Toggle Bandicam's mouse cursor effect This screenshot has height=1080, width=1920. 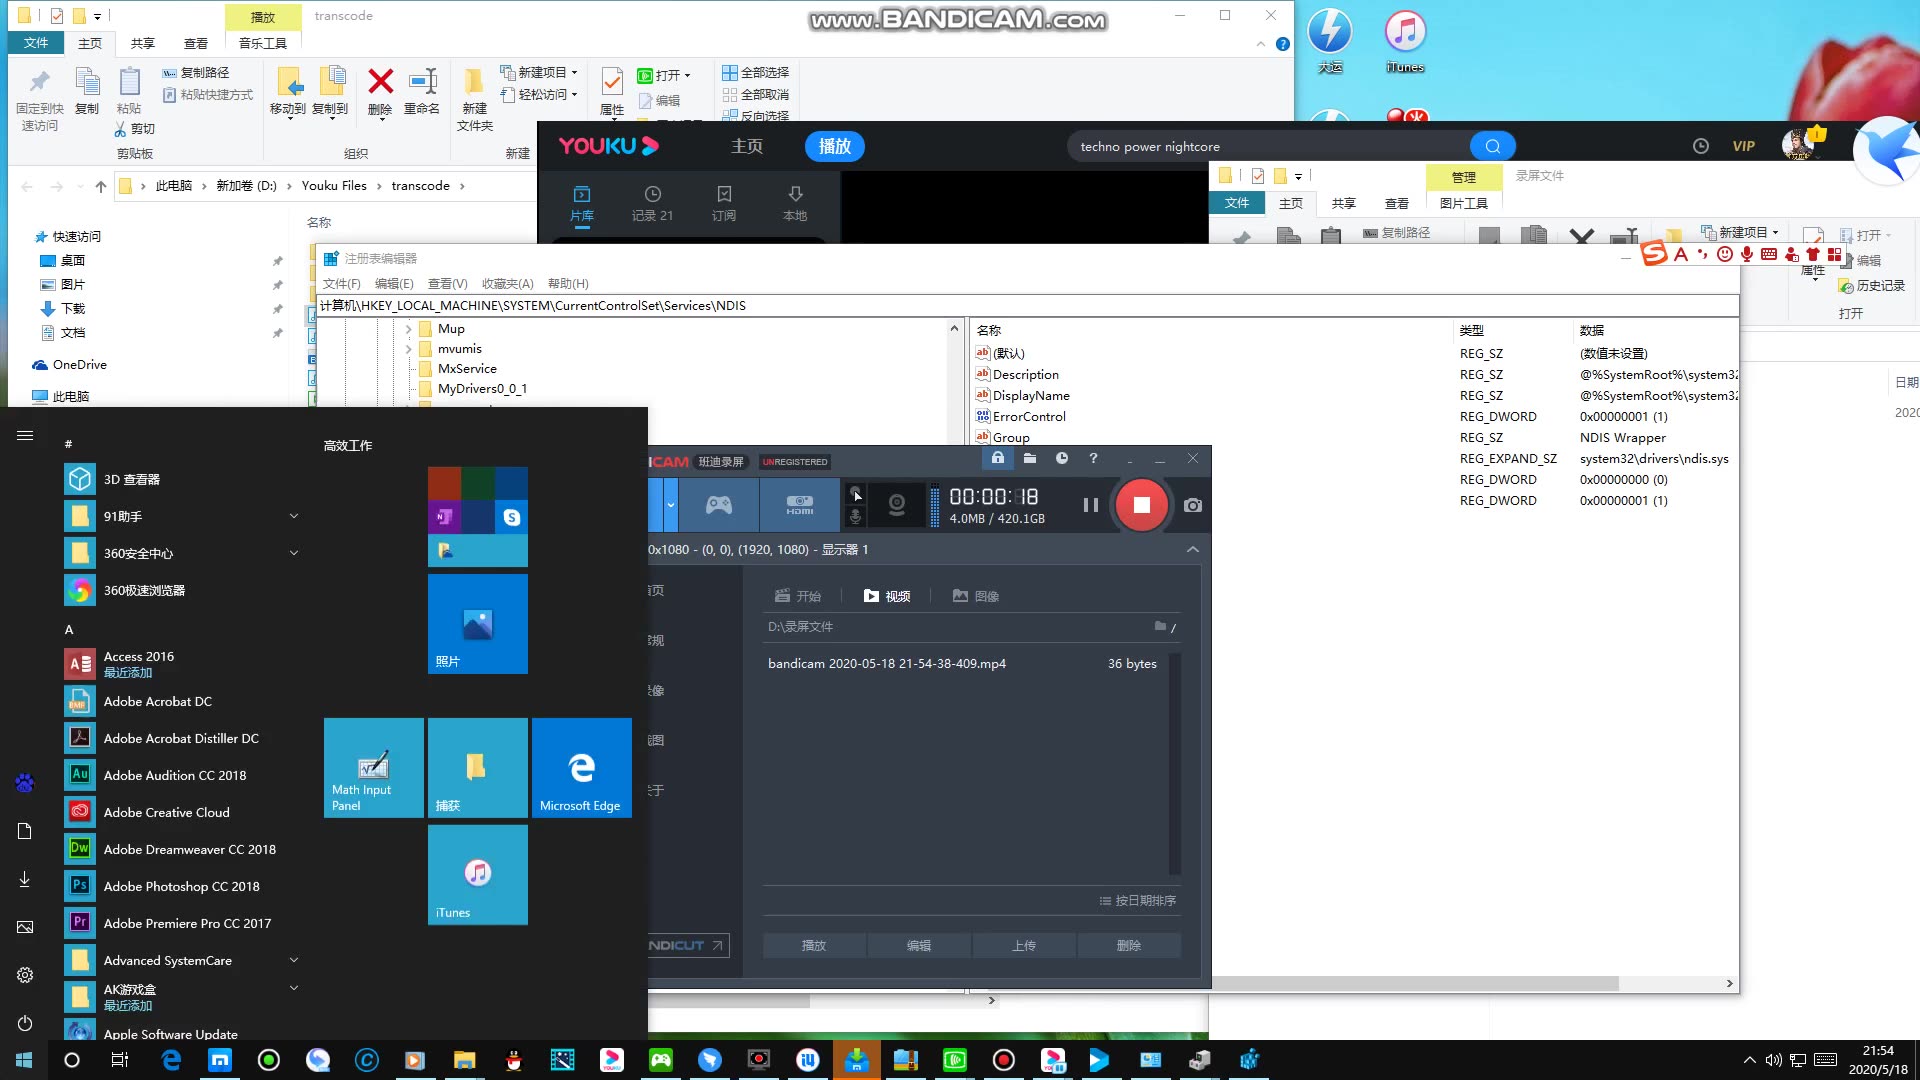click(855, 494)
